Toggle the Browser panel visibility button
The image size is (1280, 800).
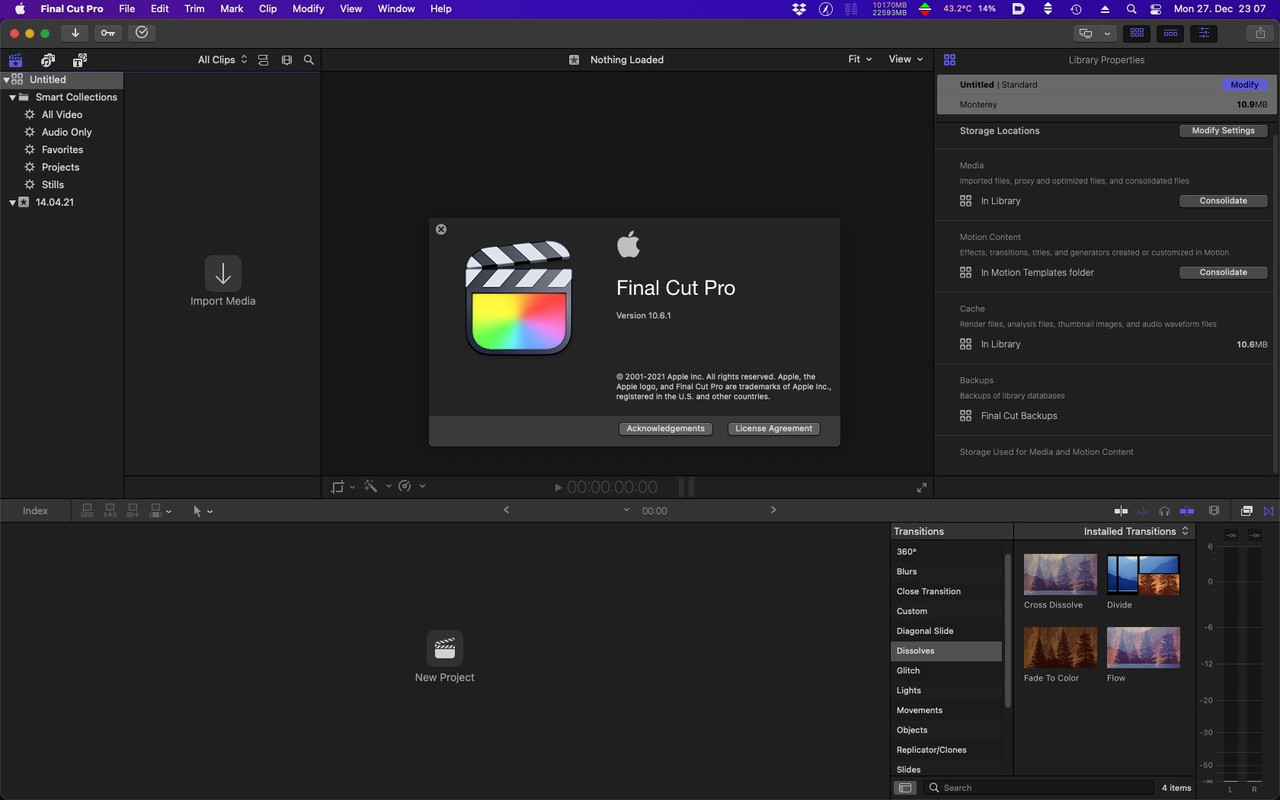click(x=1137, y=33)
